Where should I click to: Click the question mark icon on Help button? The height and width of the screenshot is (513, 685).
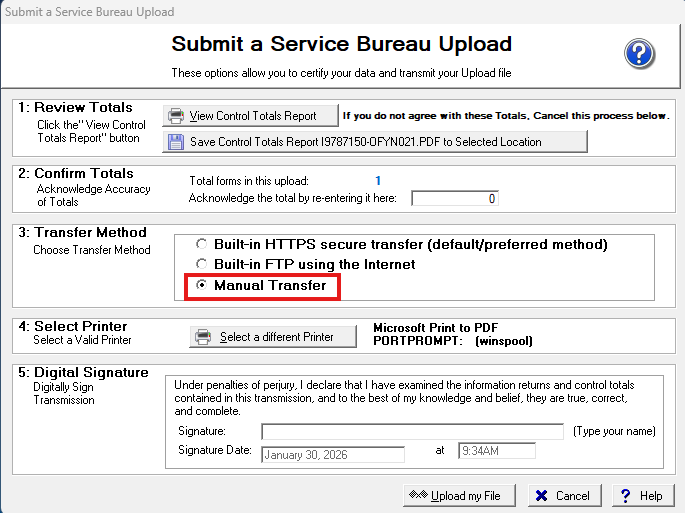625,495
